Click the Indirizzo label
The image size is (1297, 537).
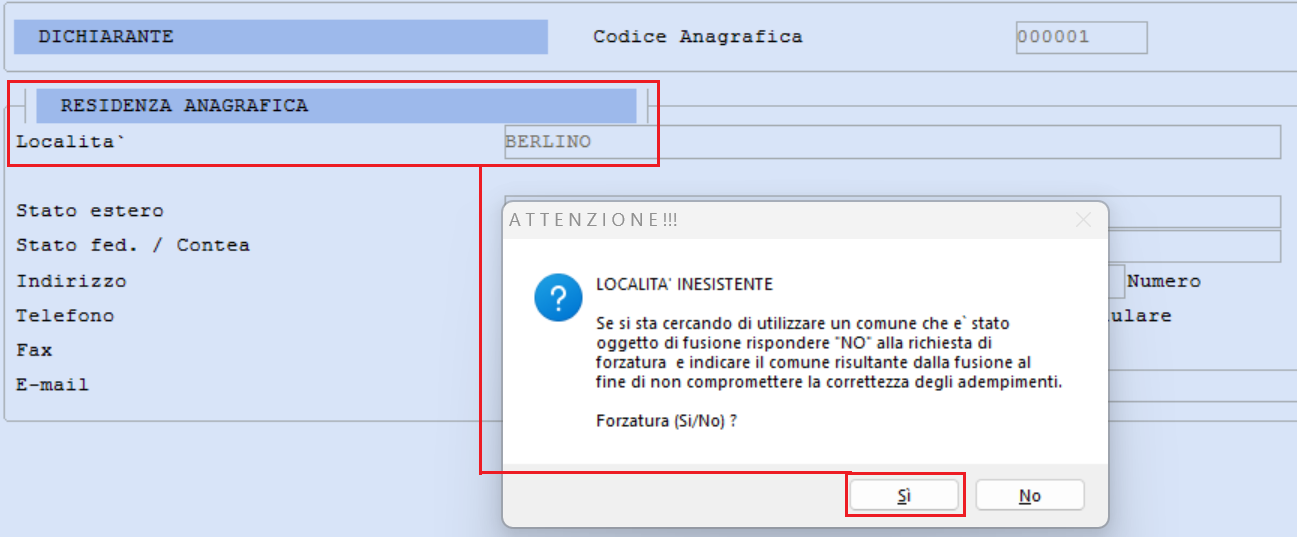(71, 281)
